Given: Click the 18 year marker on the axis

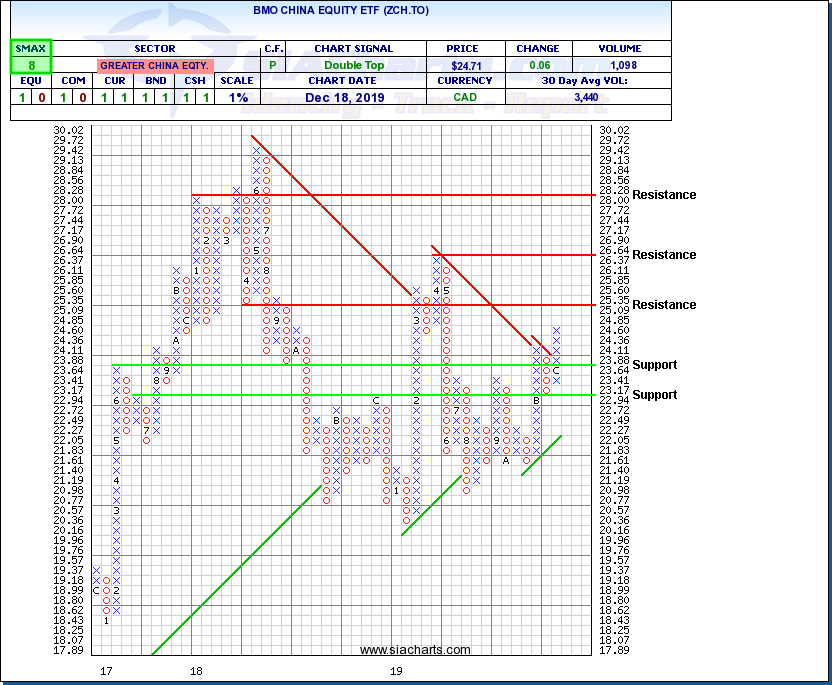Looking at the screenshot, I should point(197,670).
